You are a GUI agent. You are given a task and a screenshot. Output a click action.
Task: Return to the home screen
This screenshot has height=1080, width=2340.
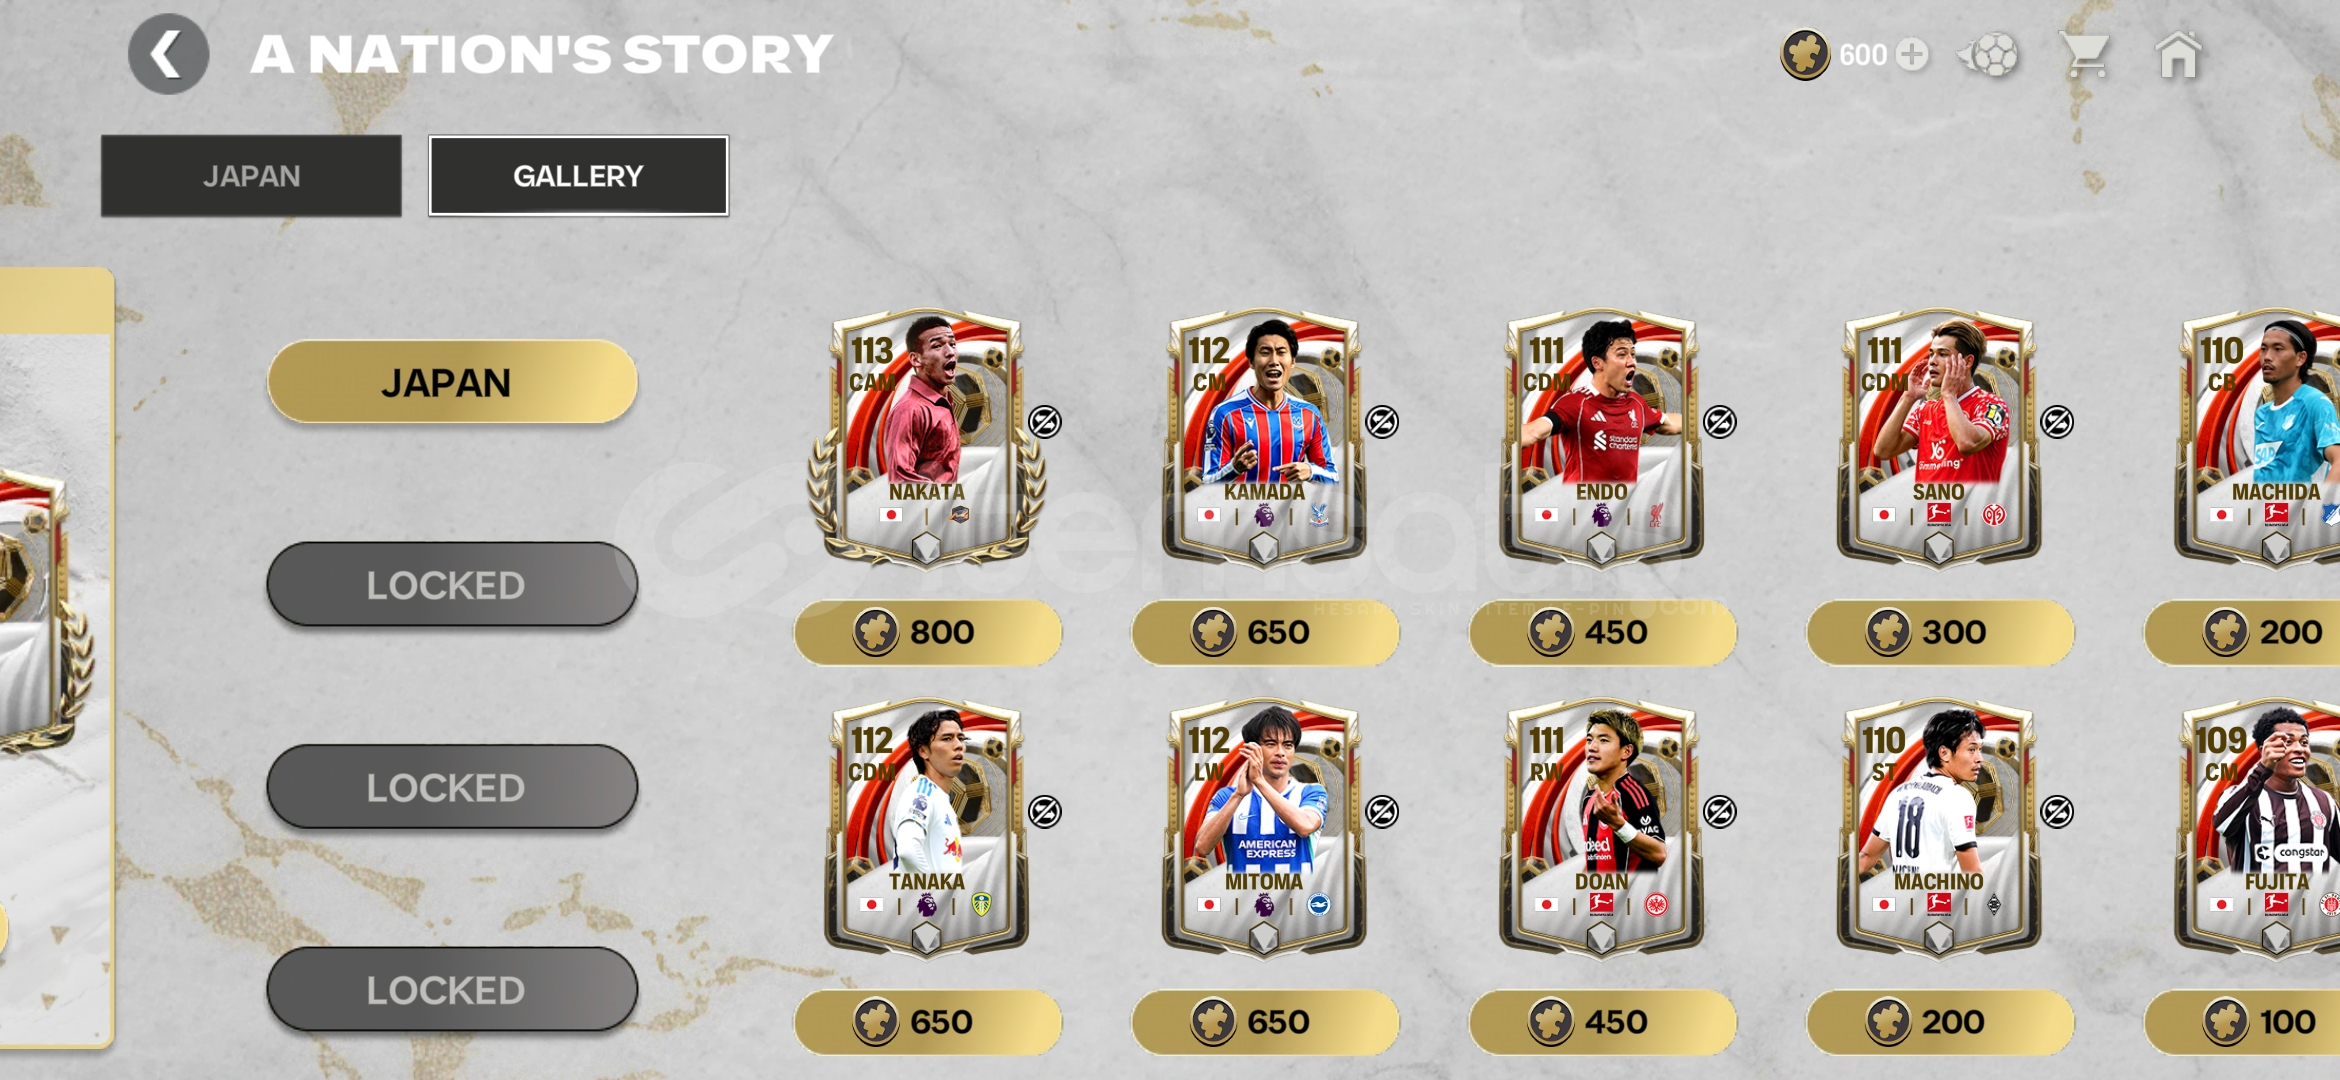(2178, 55)
